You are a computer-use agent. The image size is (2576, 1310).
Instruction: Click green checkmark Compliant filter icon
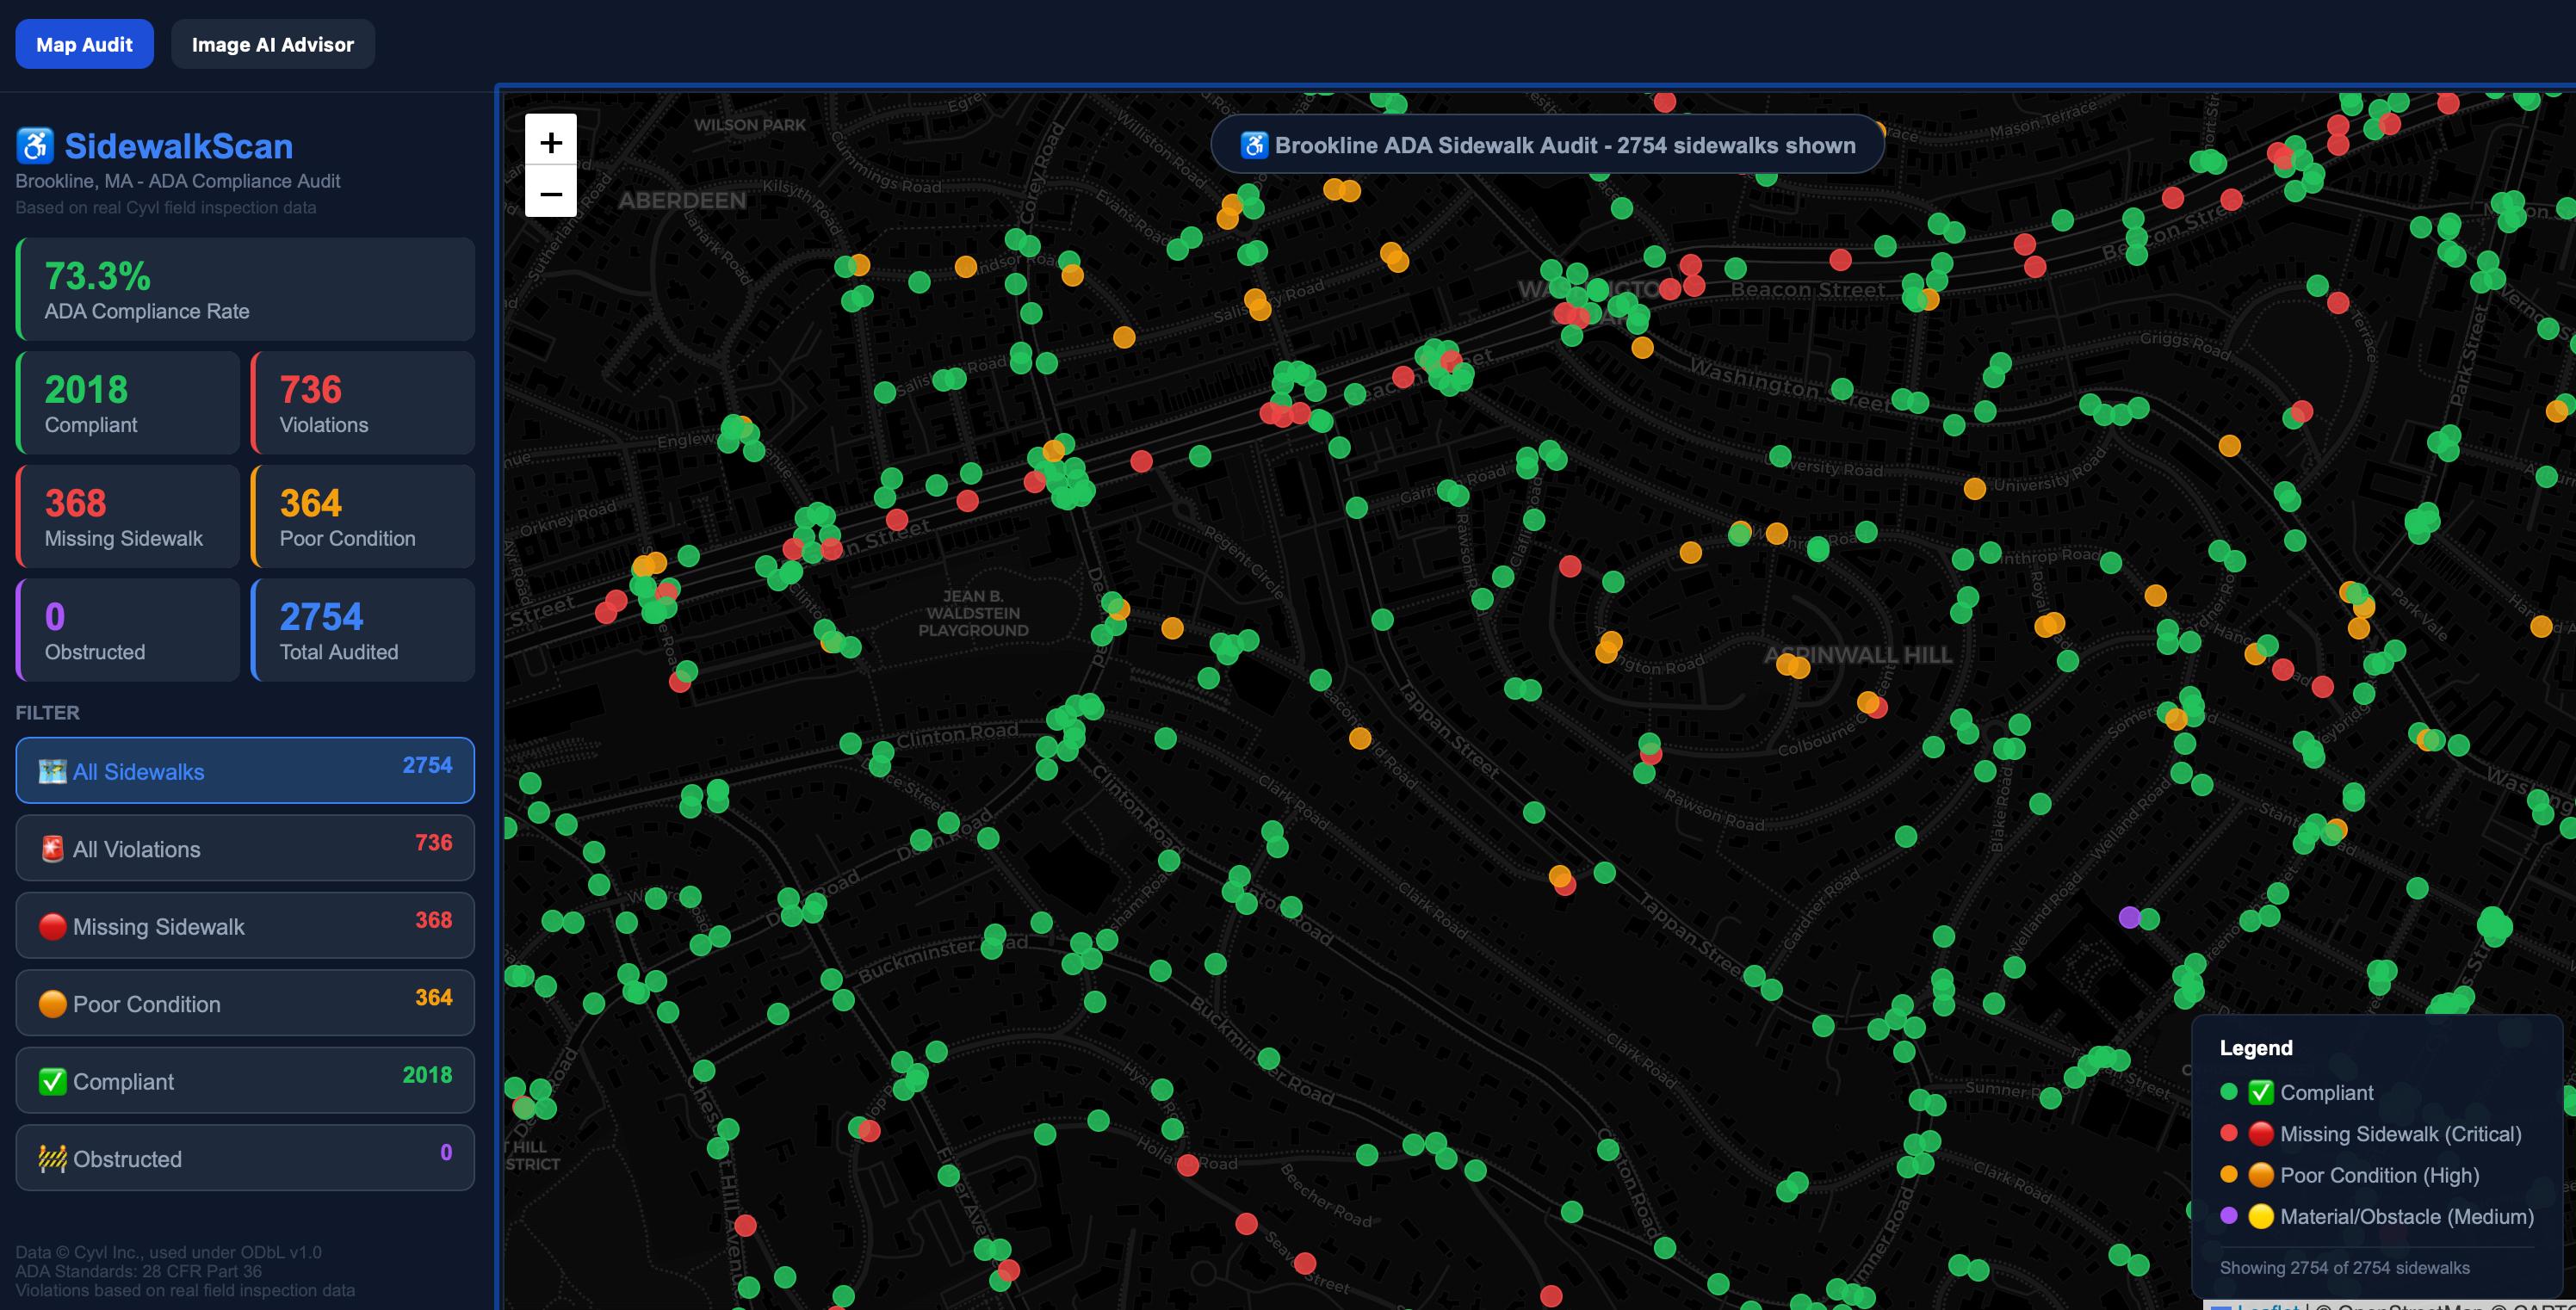pos(52,1081)
